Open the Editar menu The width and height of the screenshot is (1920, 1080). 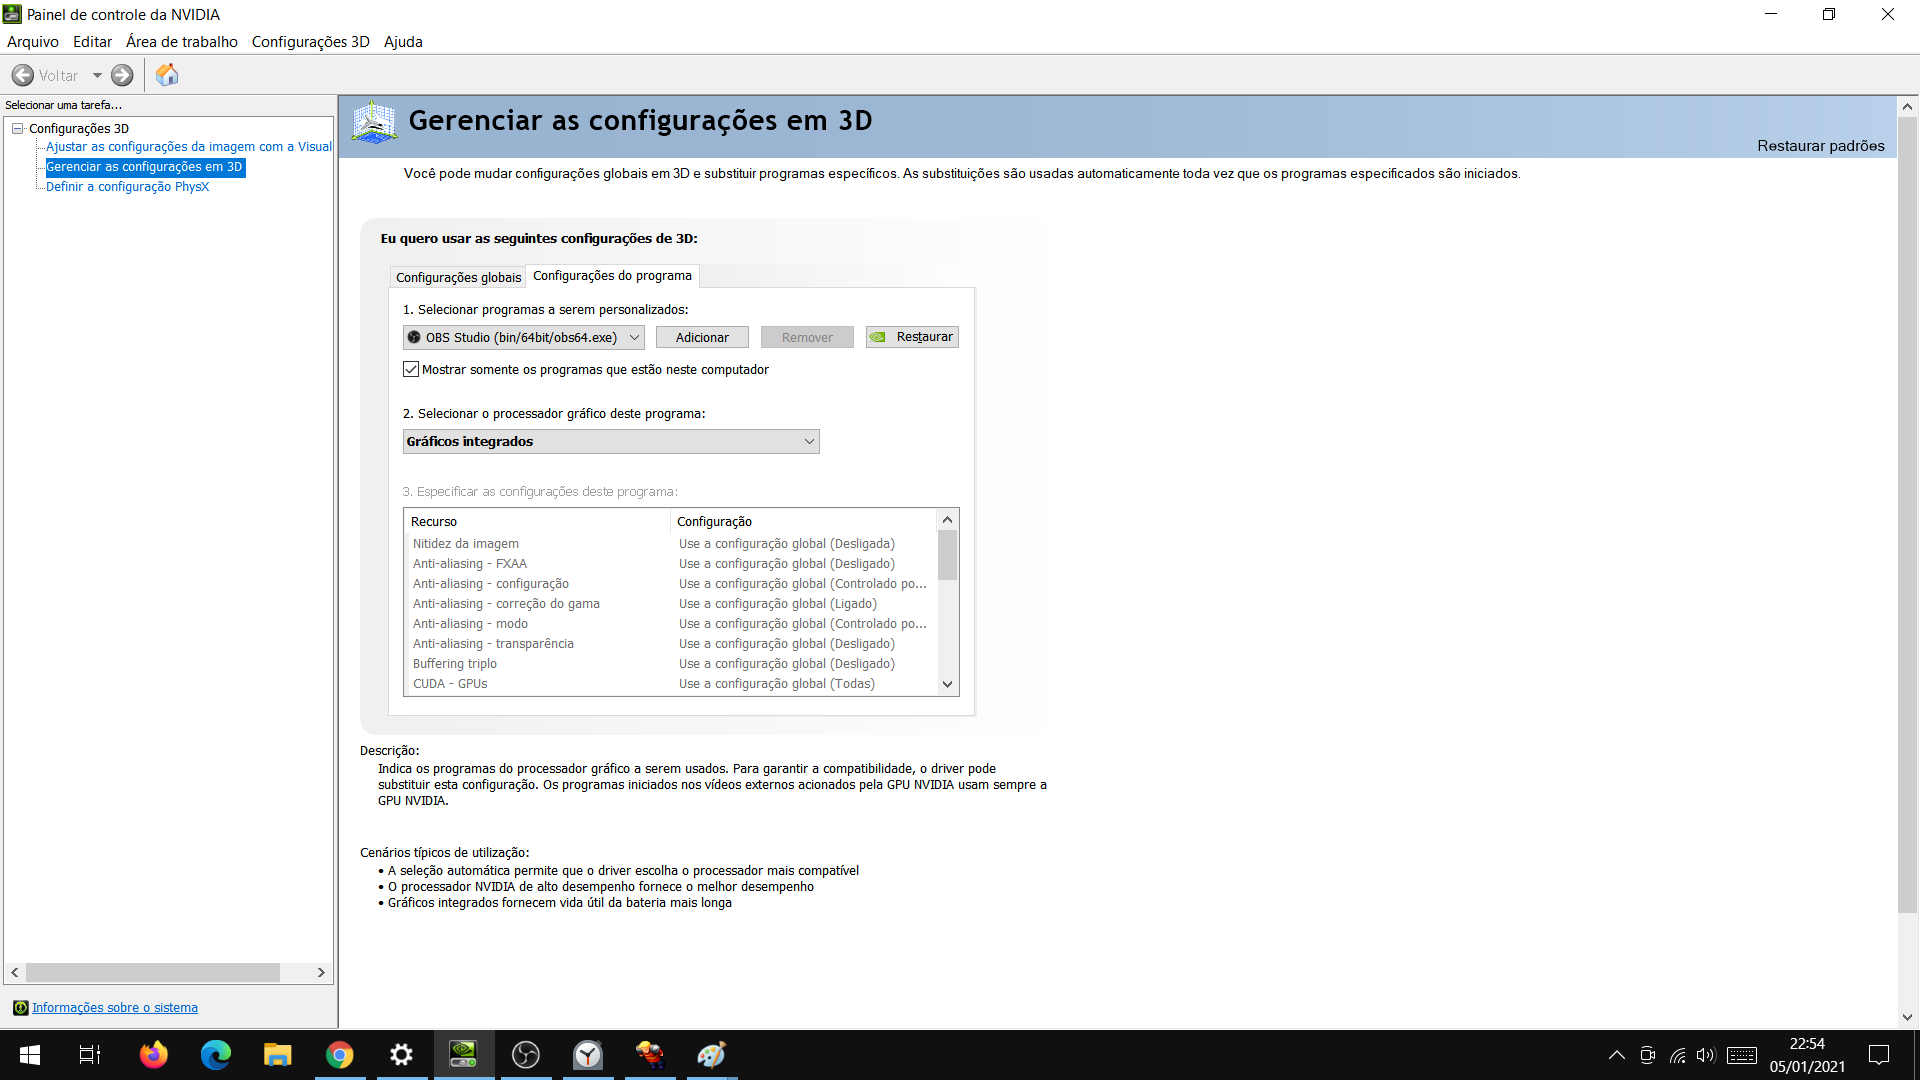(92, 41)
